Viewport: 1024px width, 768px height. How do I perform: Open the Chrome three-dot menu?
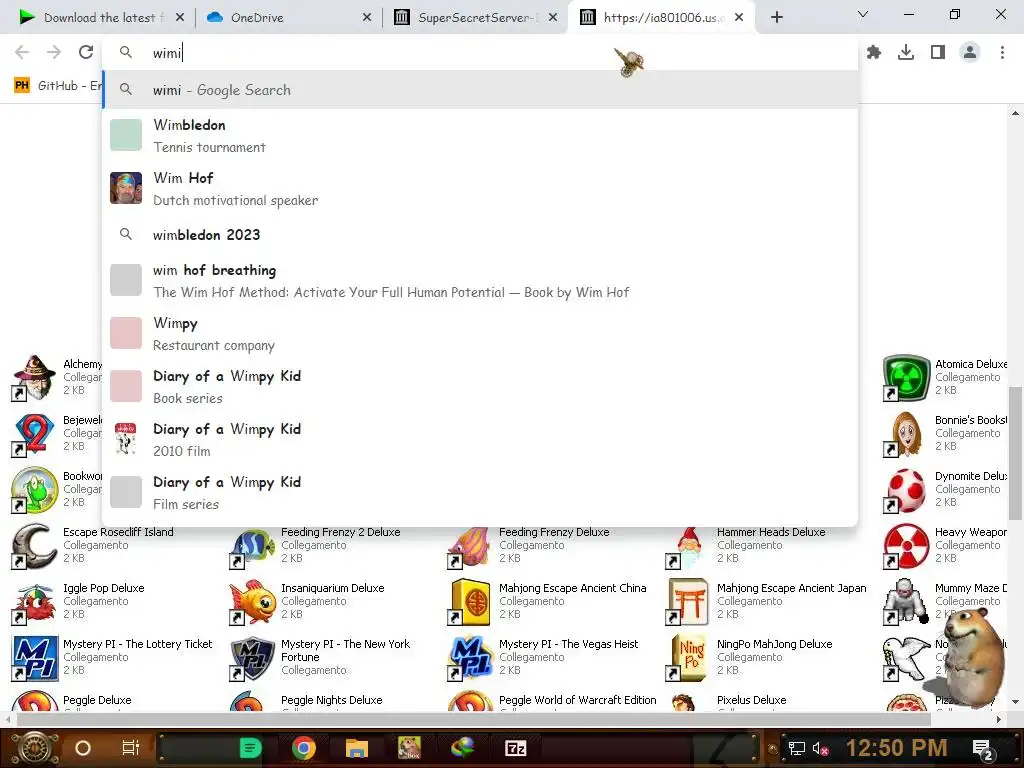coord(1002,52)
